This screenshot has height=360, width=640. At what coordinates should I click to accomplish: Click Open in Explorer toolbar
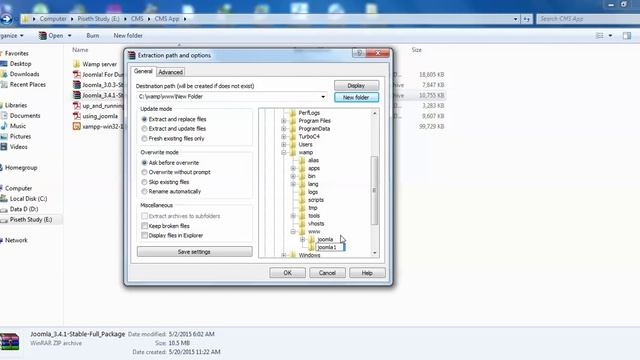point(51,36)
